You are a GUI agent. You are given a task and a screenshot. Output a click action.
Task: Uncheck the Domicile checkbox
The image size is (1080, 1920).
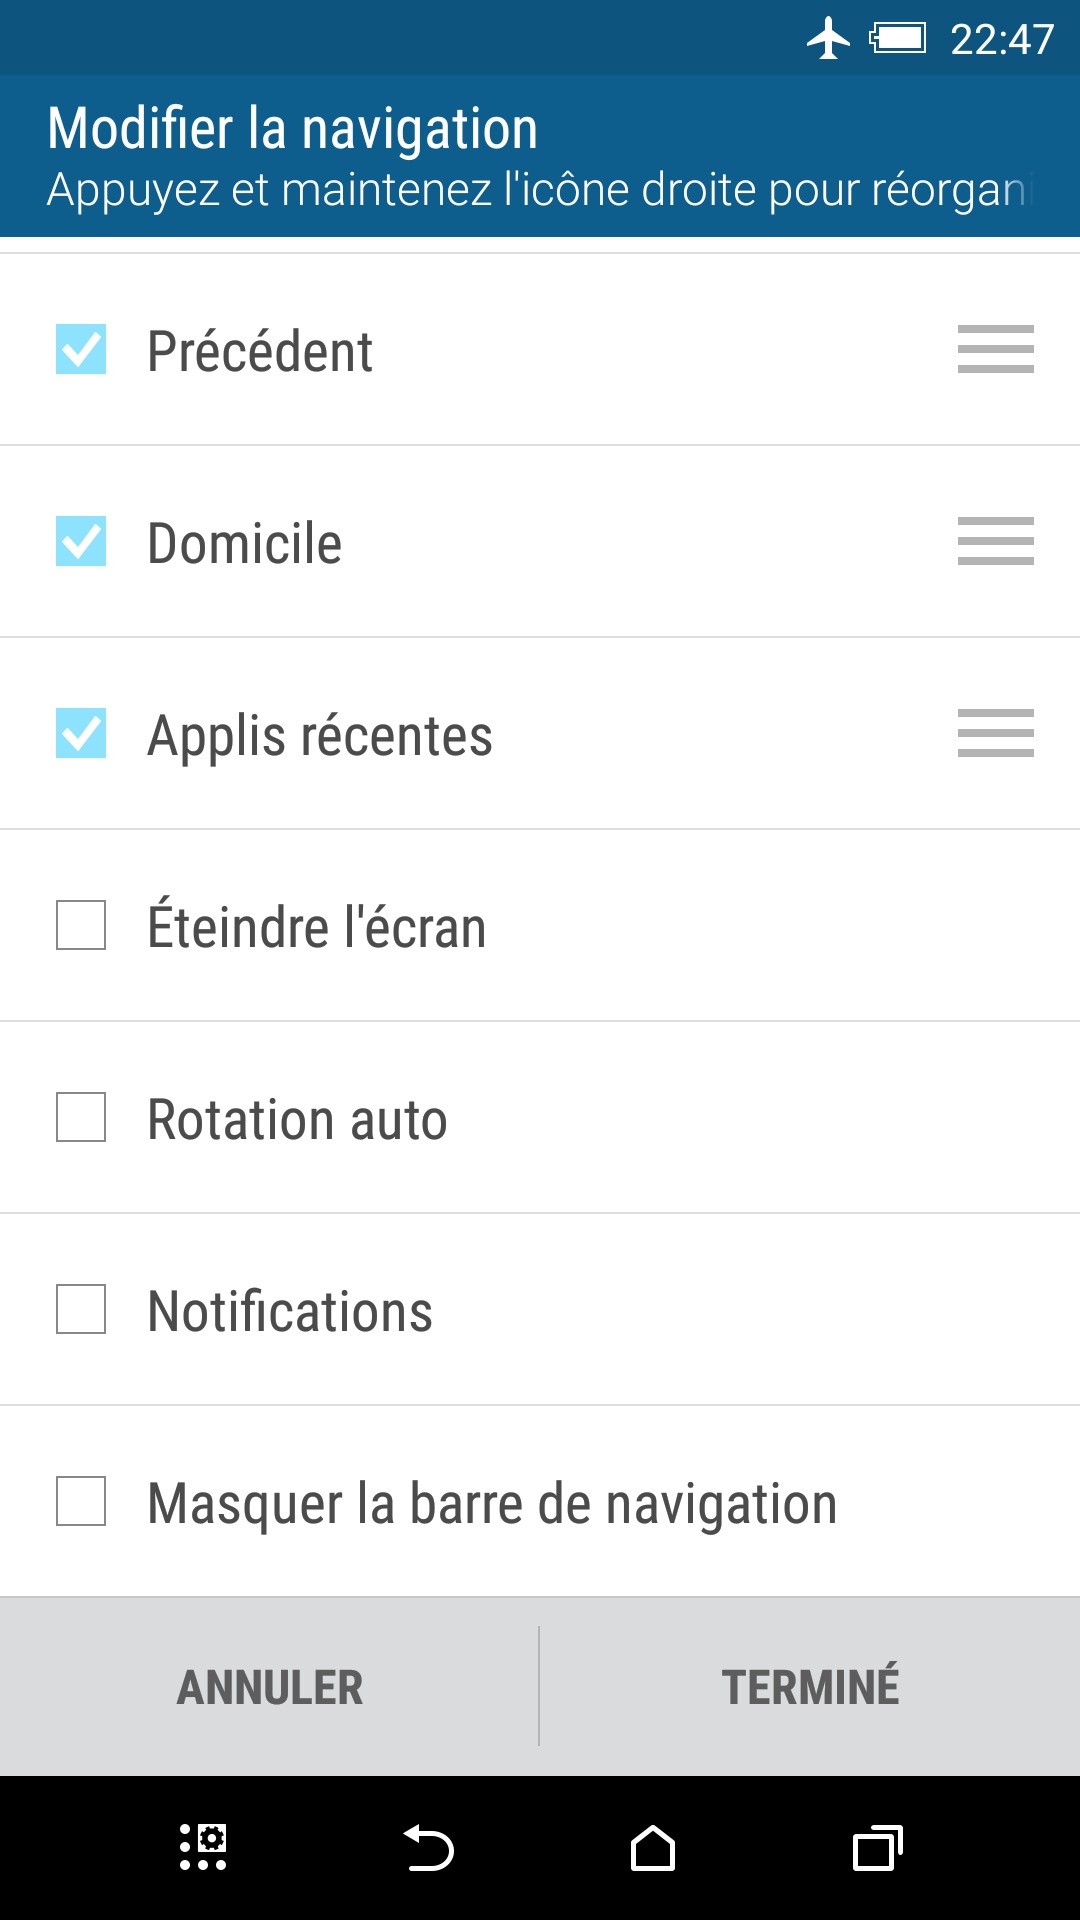click(x=81, y=541)
